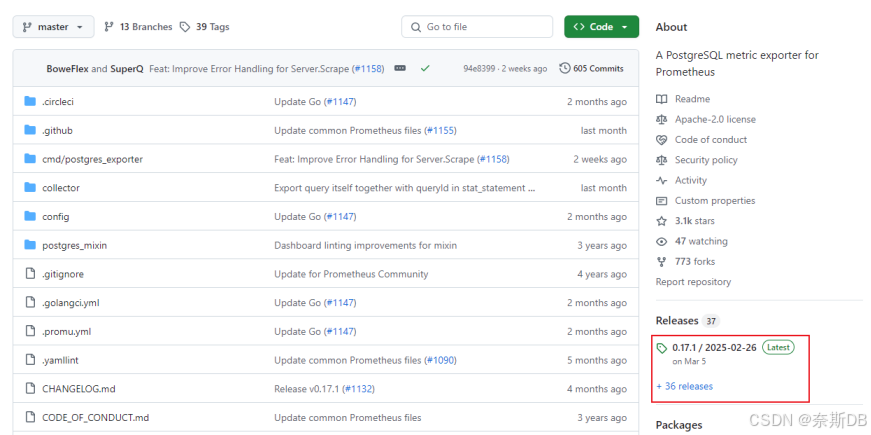Image resolution: width=871 pixels, height=435 pixels.
Task: Open the Releases 37 heading
Action: pos(688,321)
